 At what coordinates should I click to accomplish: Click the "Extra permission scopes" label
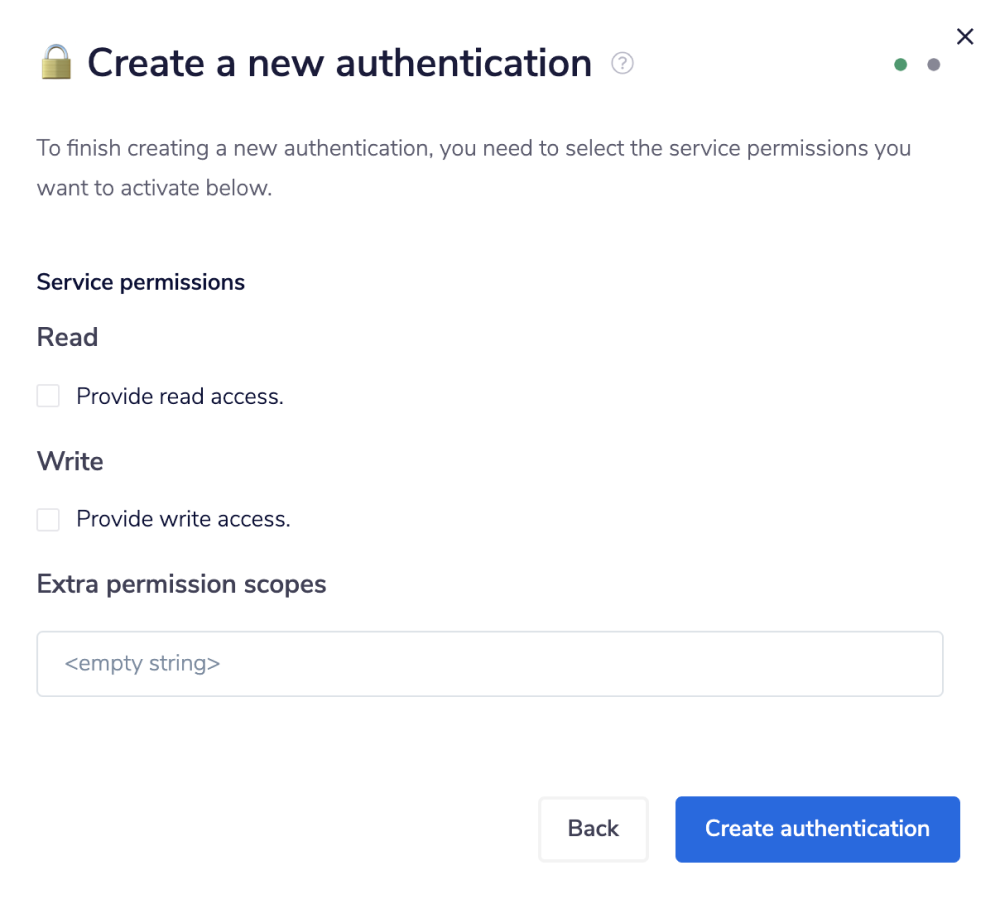[x=182, y=584]
